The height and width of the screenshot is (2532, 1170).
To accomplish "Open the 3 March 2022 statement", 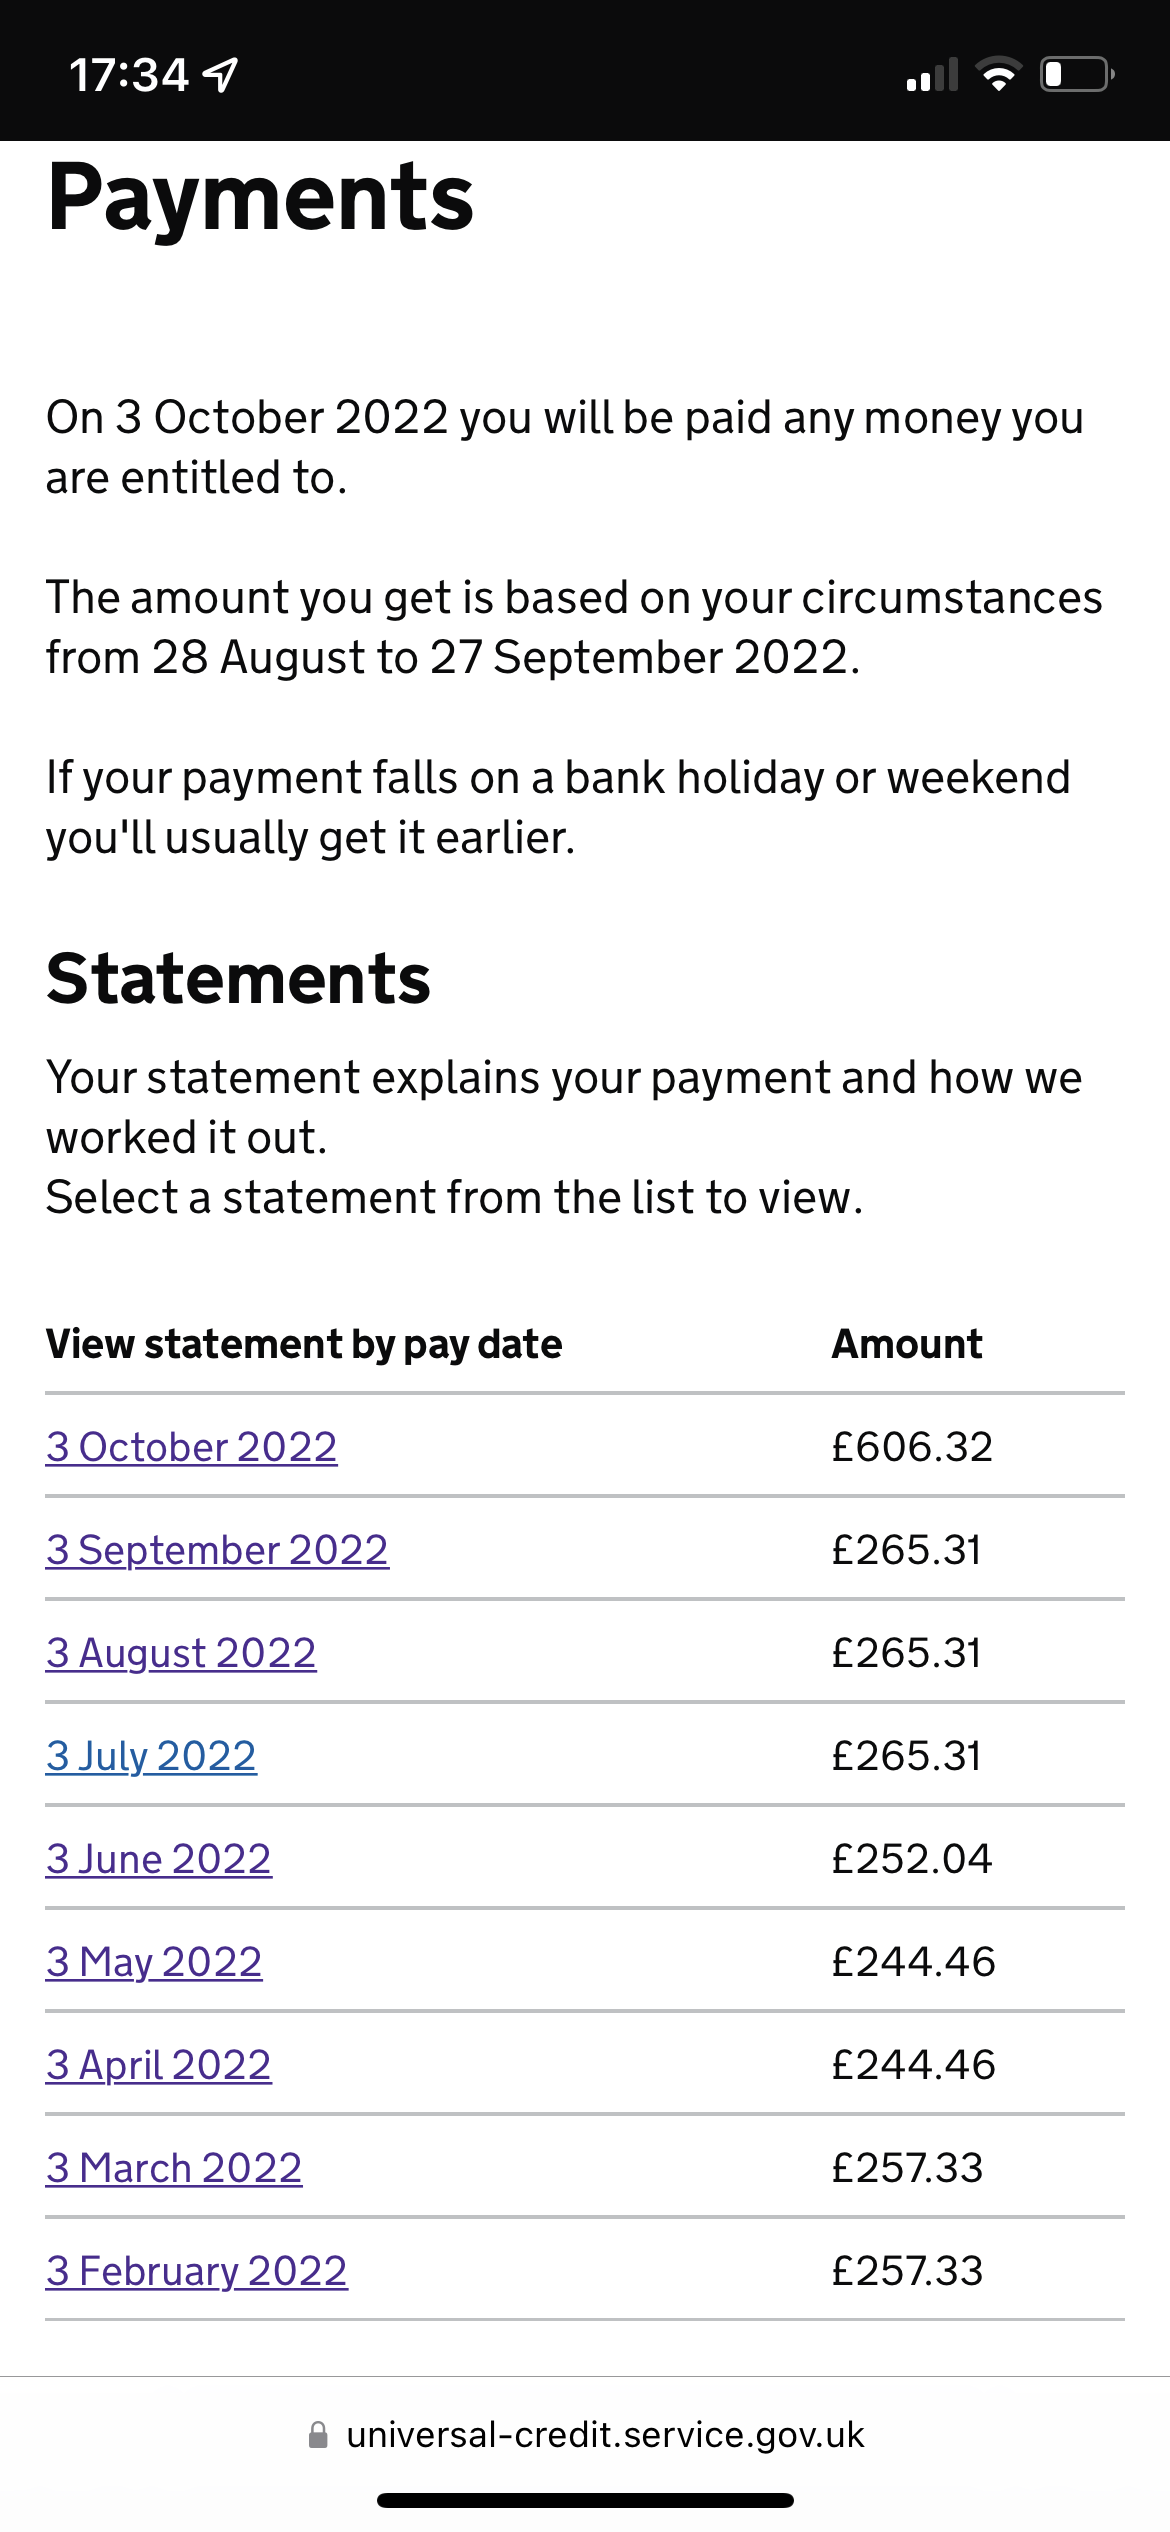I will click(x=174, y=2168).
